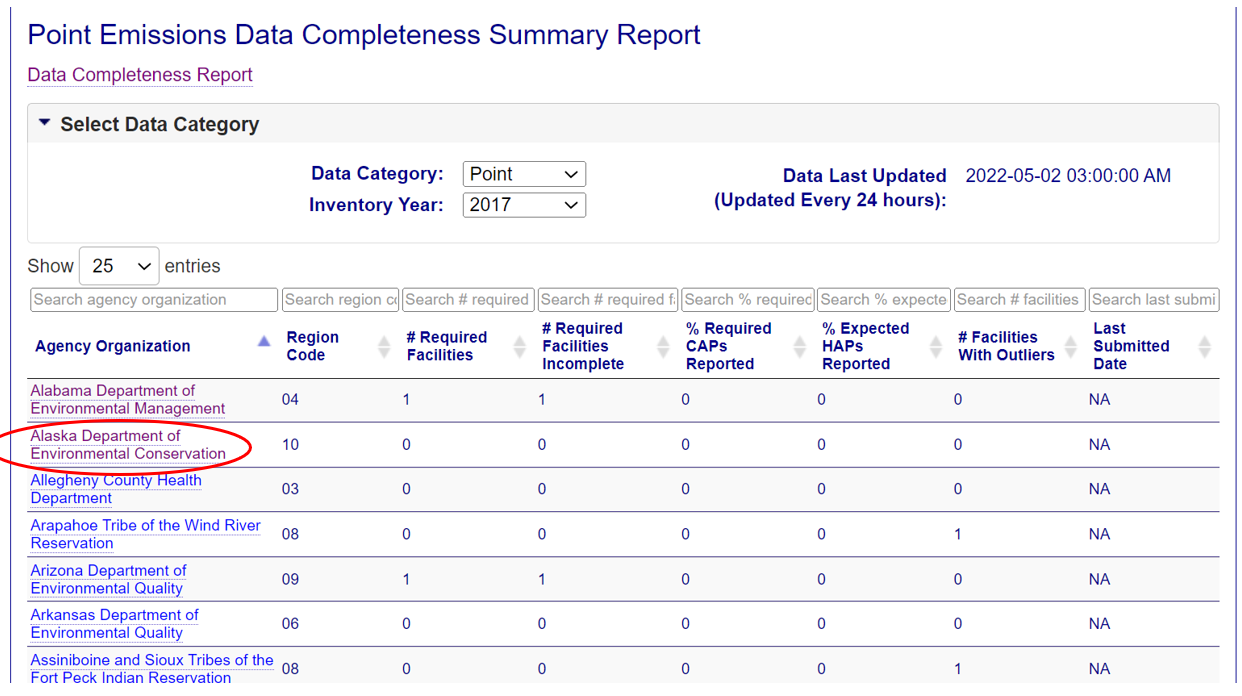Open the Show entries count dropdown
This screenshot has width=1242, height=696.
[x=119, y=266]
